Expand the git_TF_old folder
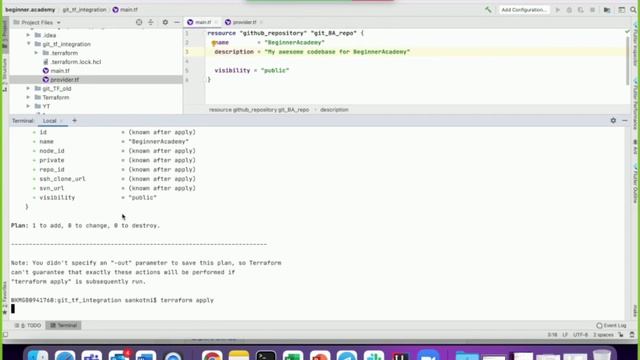 28,88
